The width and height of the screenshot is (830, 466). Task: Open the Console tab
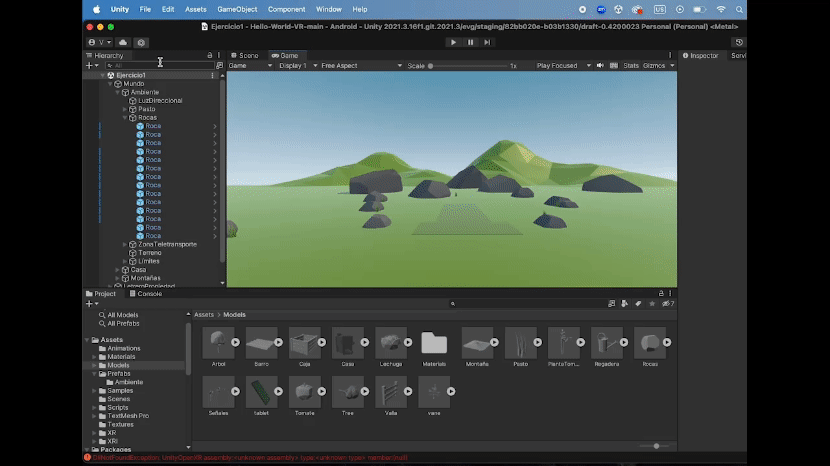click(x=146, y=293)
